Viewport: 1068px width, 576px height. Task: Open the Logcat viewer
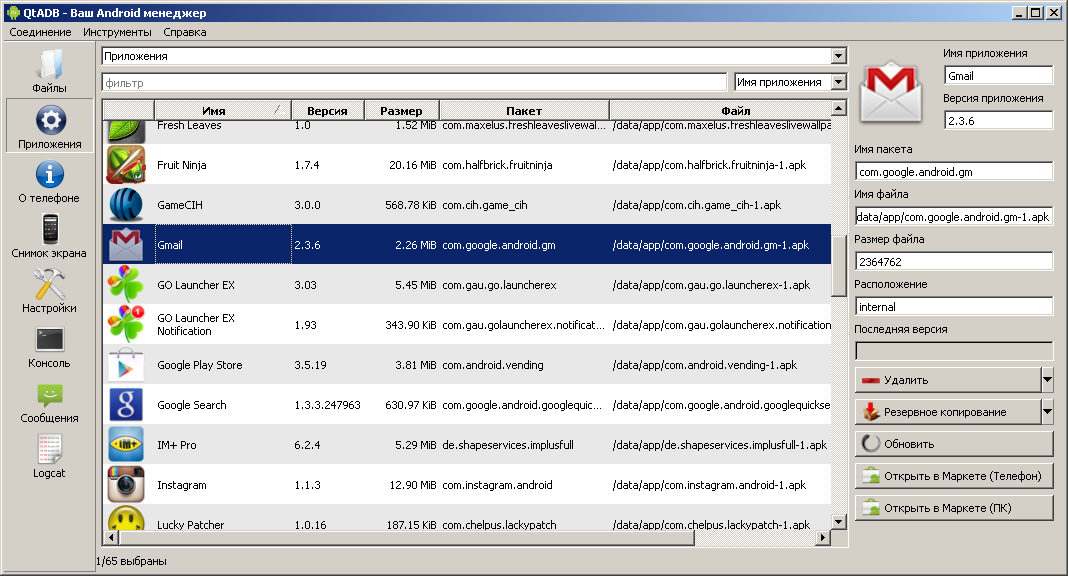[x=49, y=456]
